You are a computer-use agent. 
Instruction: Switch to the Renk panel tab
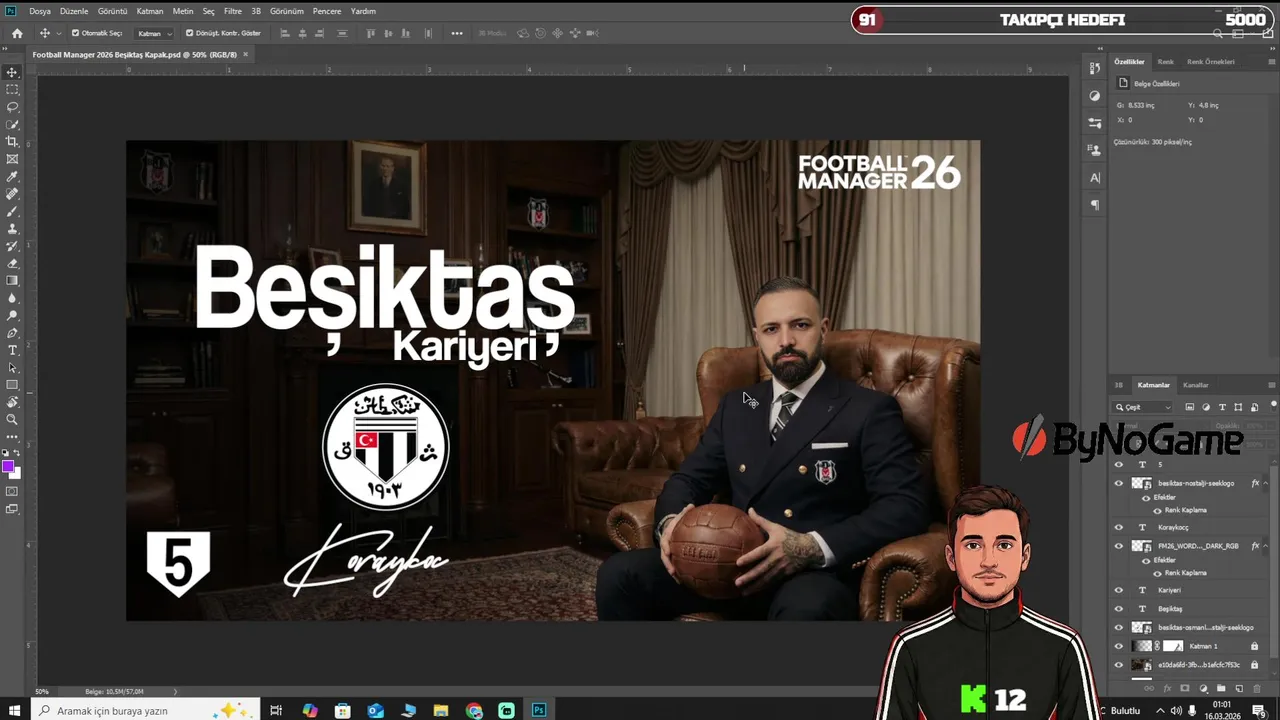(1166, 62)
